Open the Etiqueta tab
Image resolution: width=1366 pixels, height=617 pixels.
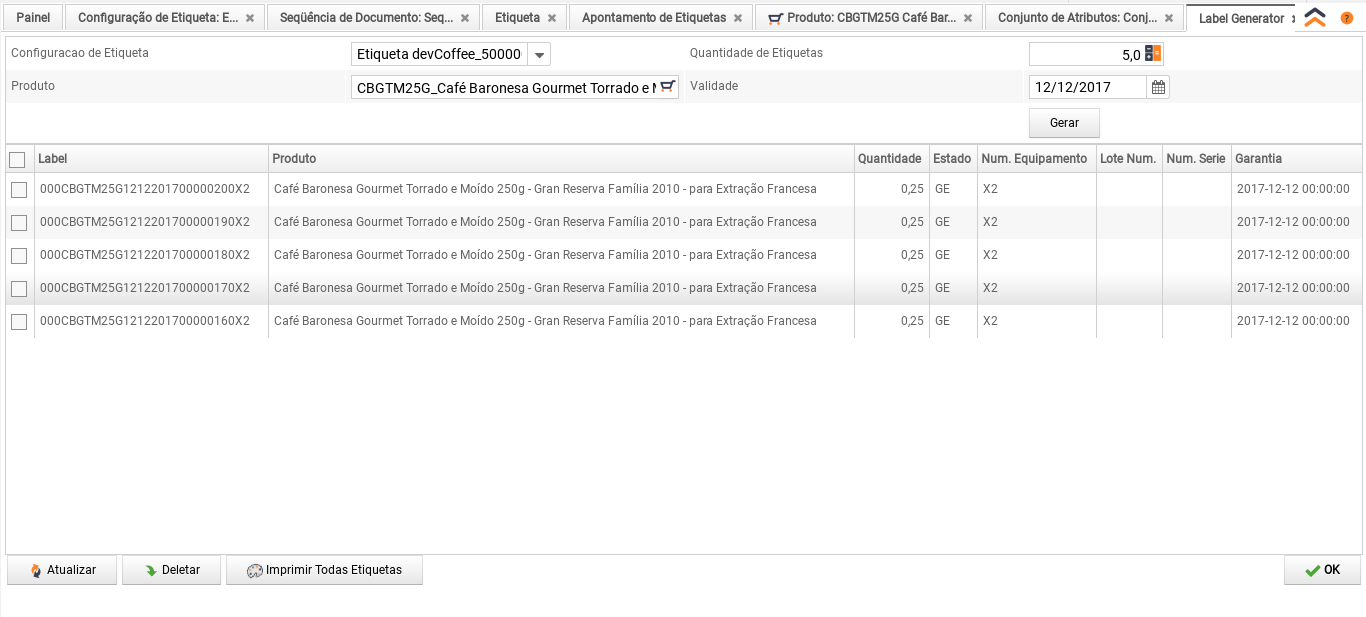[517, 18]
